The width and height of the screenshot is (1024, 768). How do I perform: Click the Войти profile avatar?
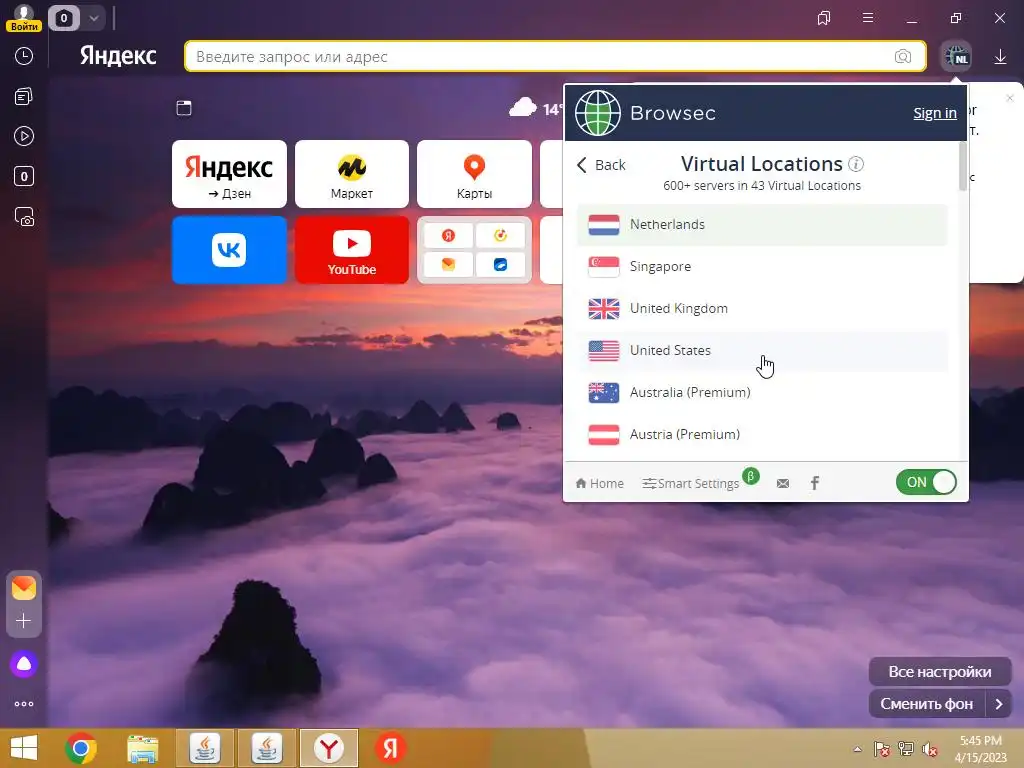[x=24, y=18]
